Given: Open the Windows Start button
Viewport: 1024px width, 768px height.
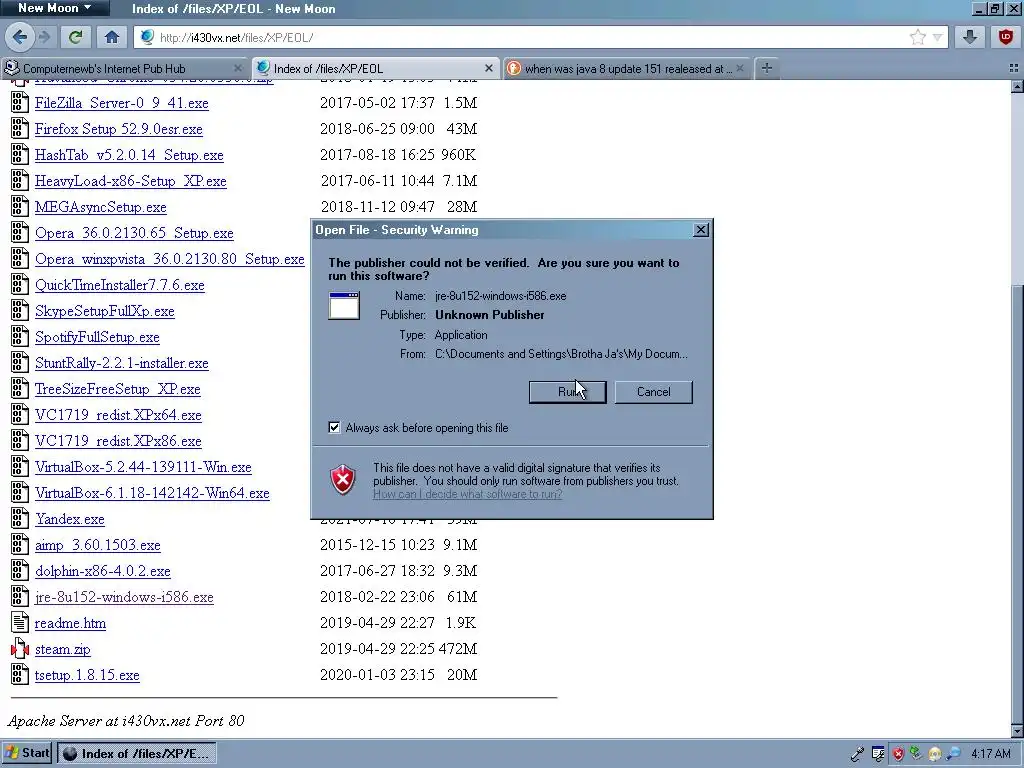Looking at the screenshot, I should [x=27, y=753].
